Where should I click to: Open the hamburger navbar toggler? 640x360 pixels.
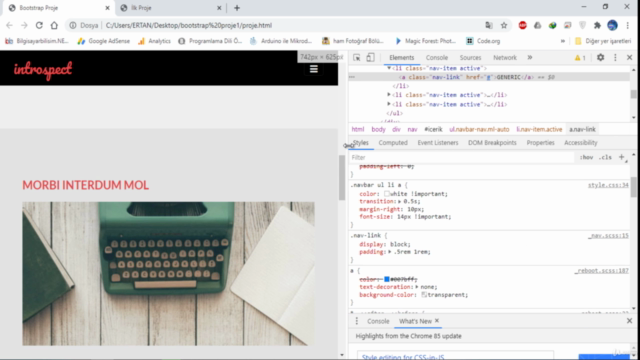313,69
